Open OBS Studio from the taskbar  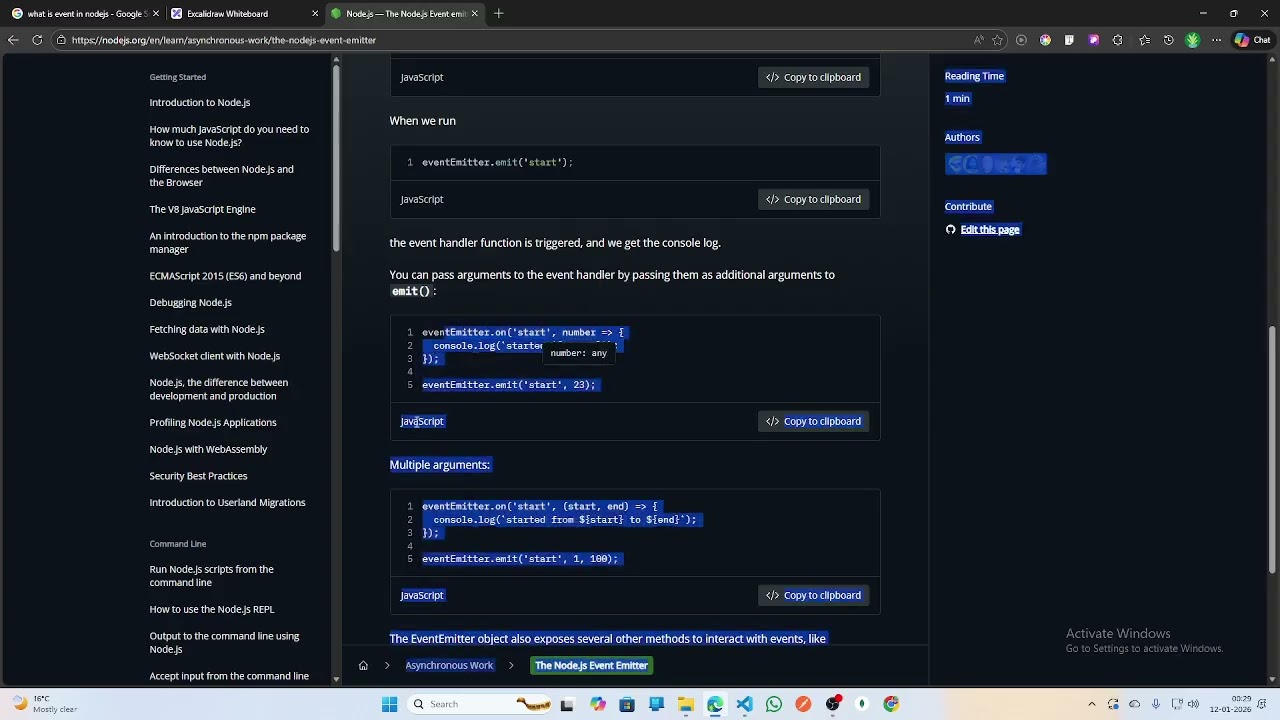pyautogui.click(x=832, y=704)
